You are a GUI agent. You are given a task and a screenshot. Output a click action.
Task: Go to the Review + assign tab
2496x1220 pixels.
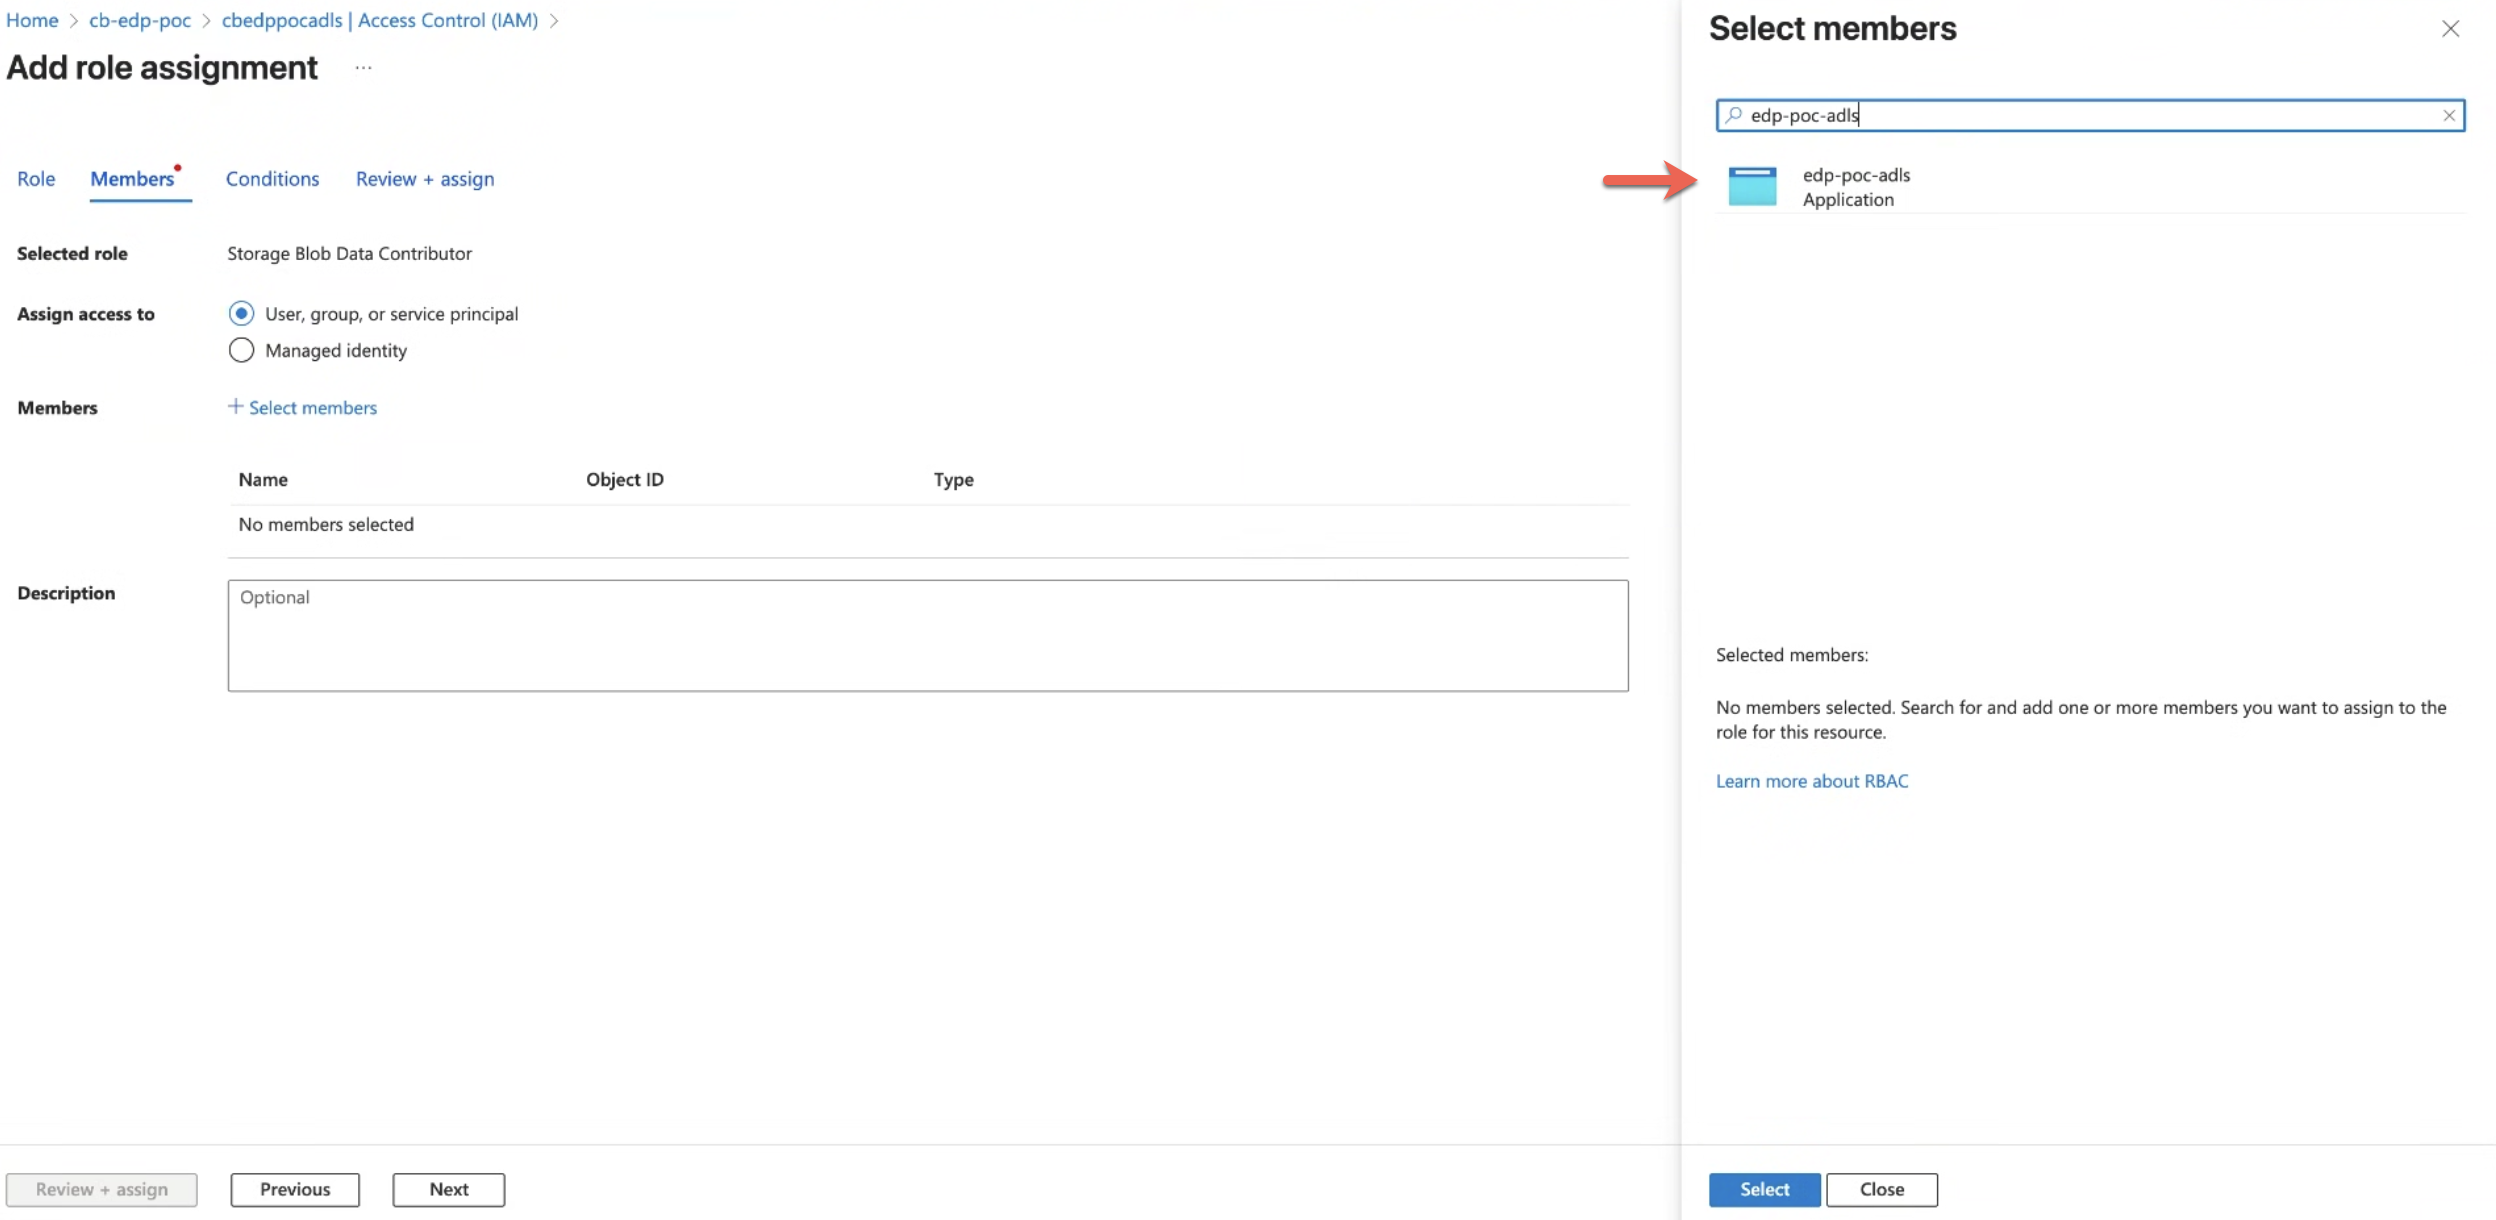425,179
